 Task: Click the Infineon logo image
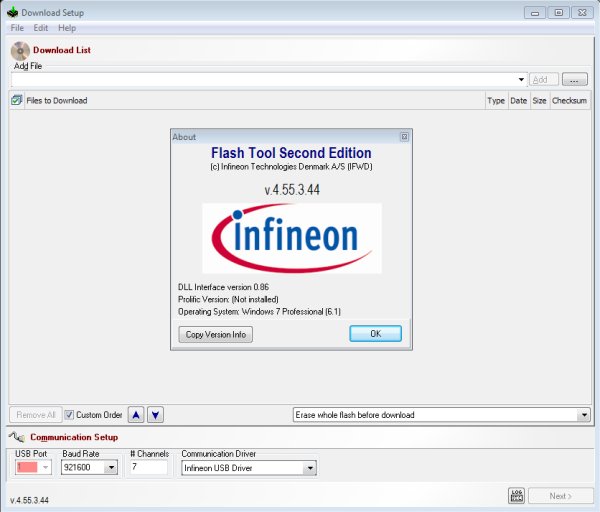(x=292, y=238)
